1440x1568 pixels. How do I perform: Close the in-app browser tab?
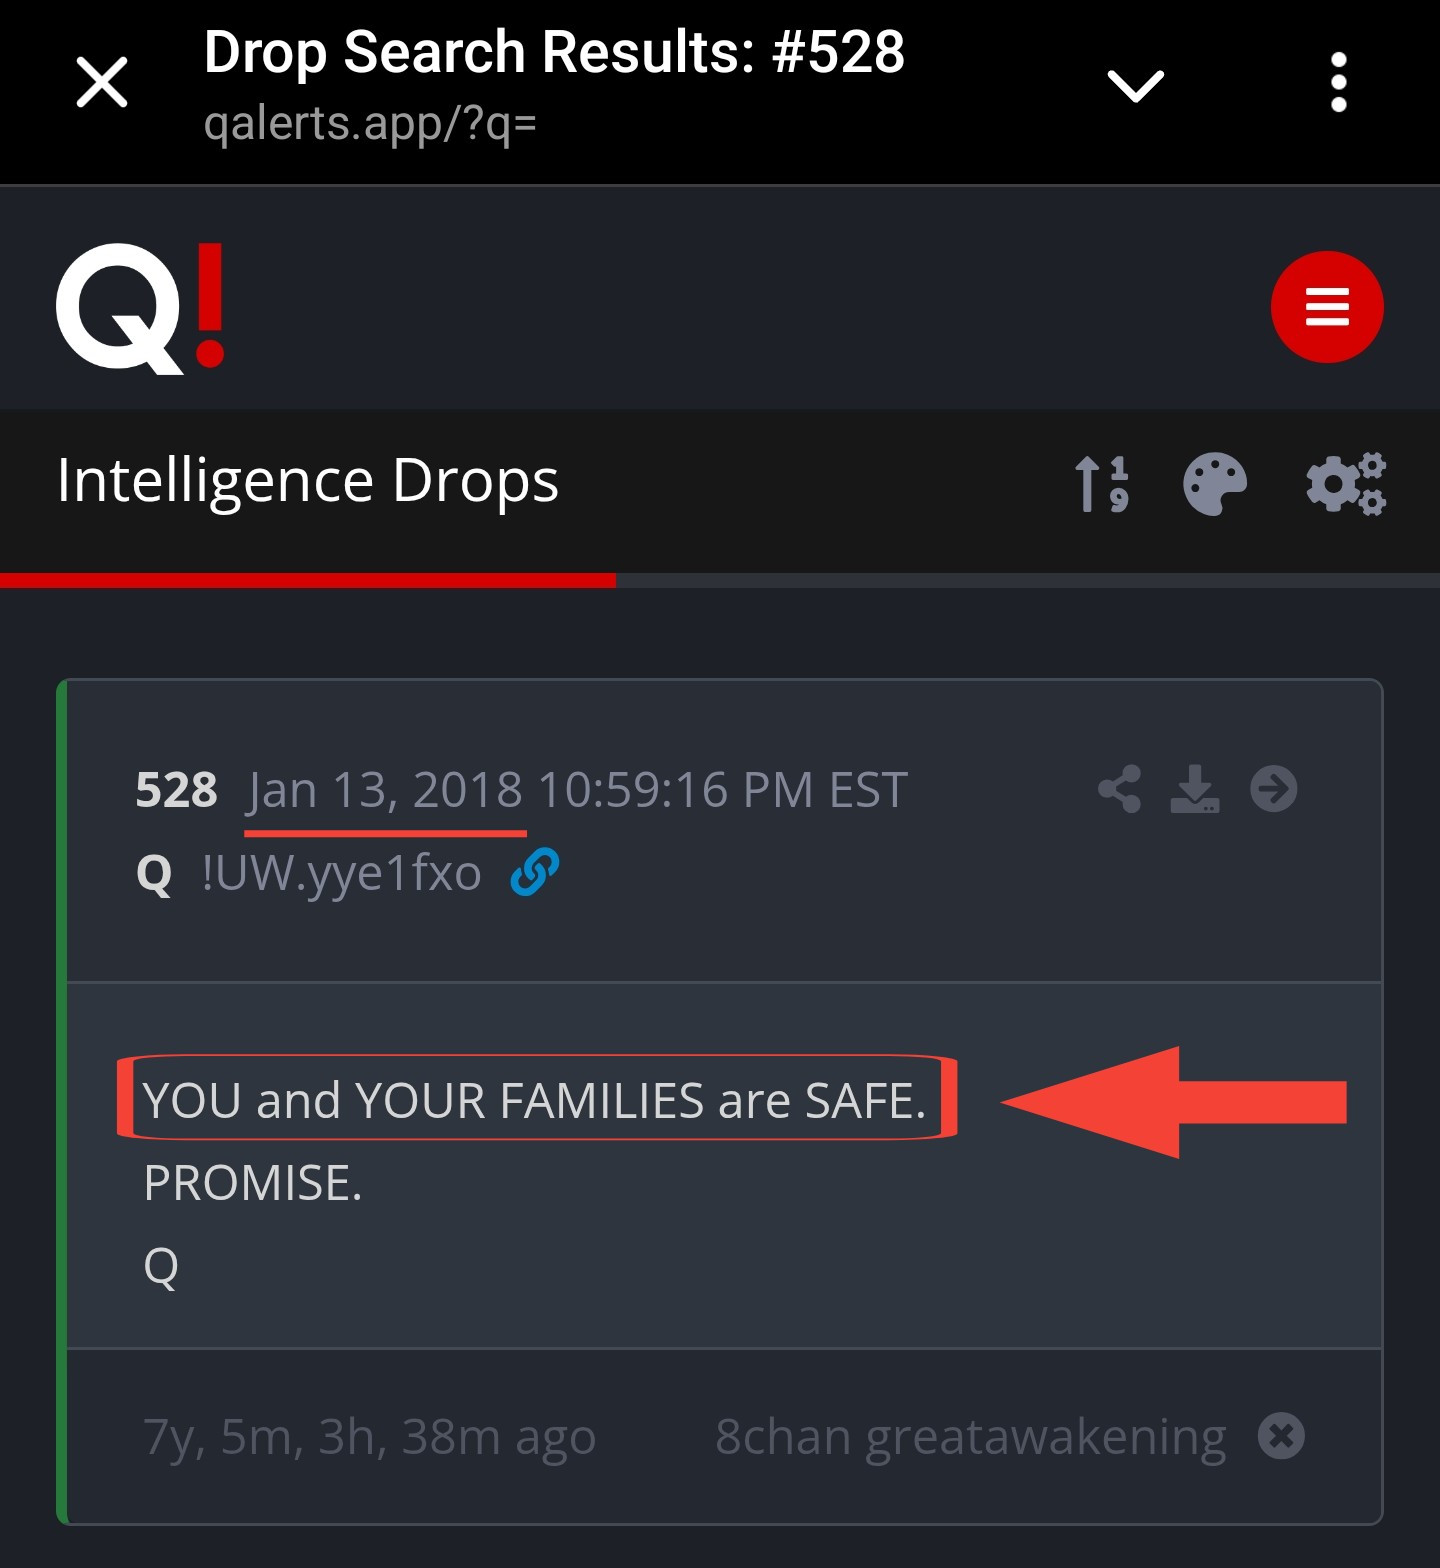tap(102, 82)
